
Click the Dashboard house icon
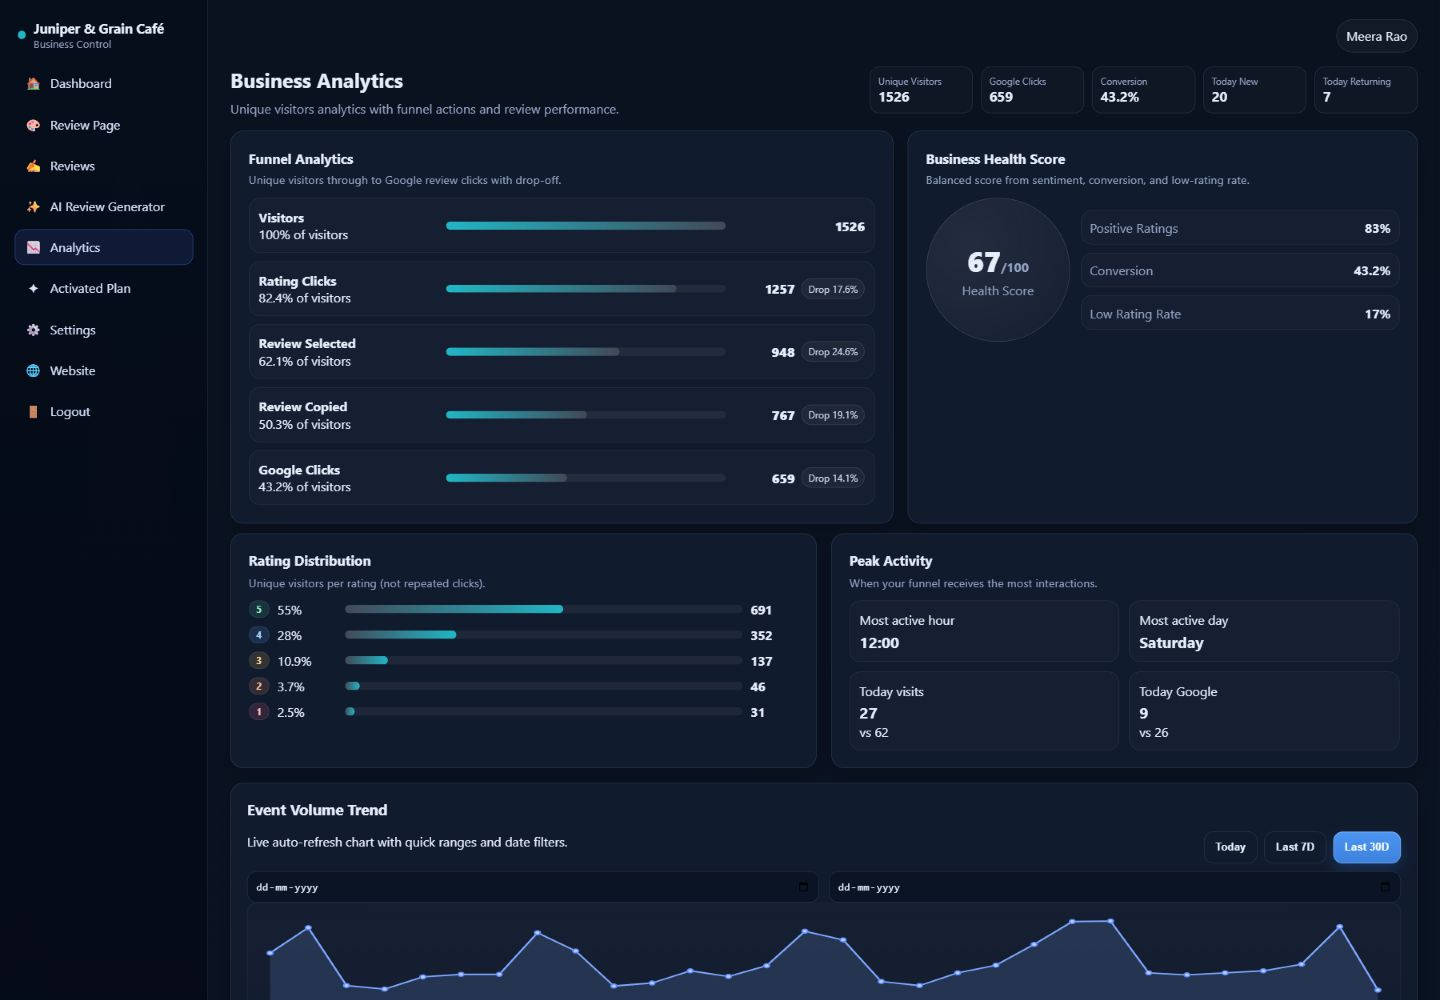[x=33, y=84]
